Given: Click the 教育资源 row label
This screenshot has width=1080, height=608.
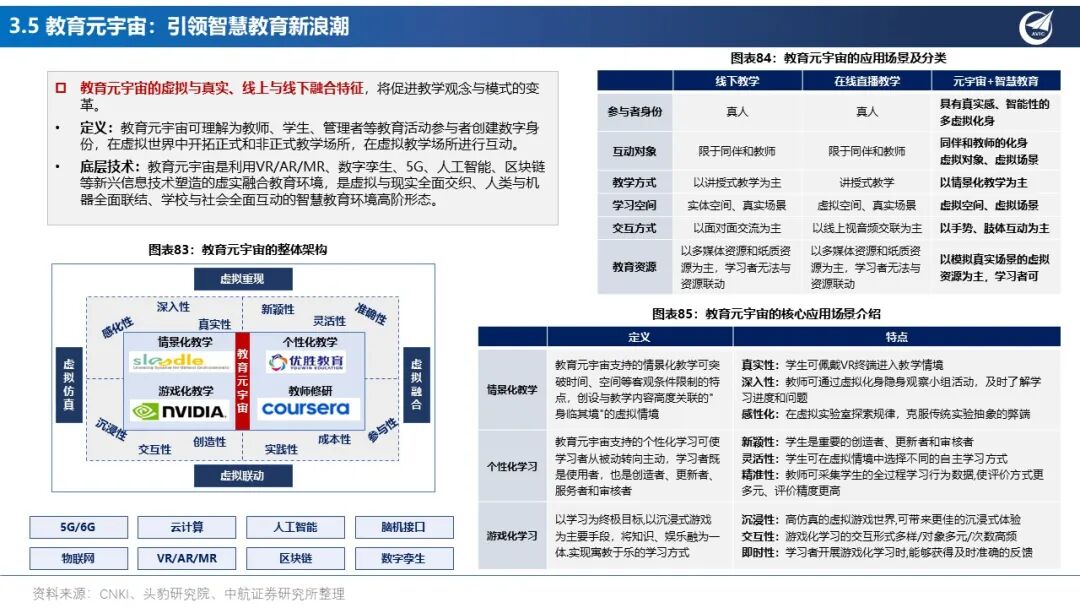Looking at the screenshot, I should point(634,266).
